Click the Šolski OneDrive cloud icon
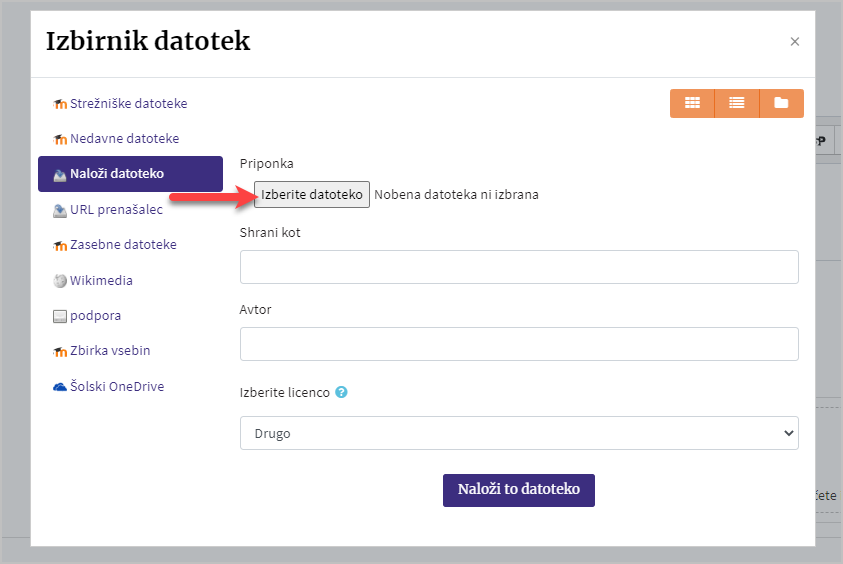Image resolution: width=843 pixels, height=564 pixels. [60, 387]
